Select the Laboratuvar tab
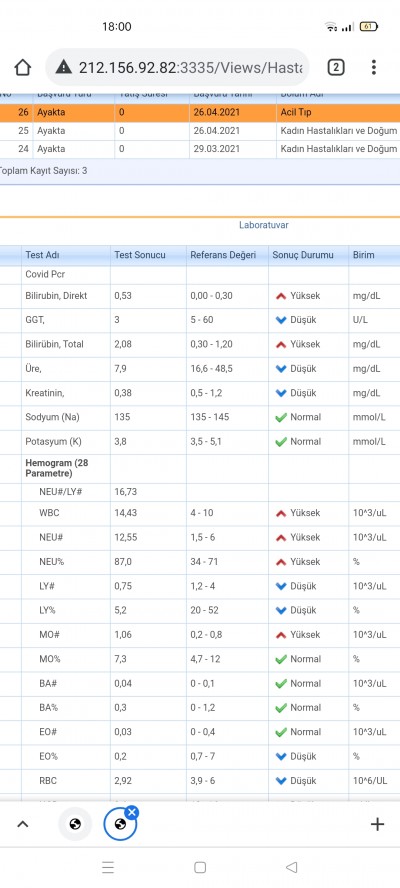 263,225
